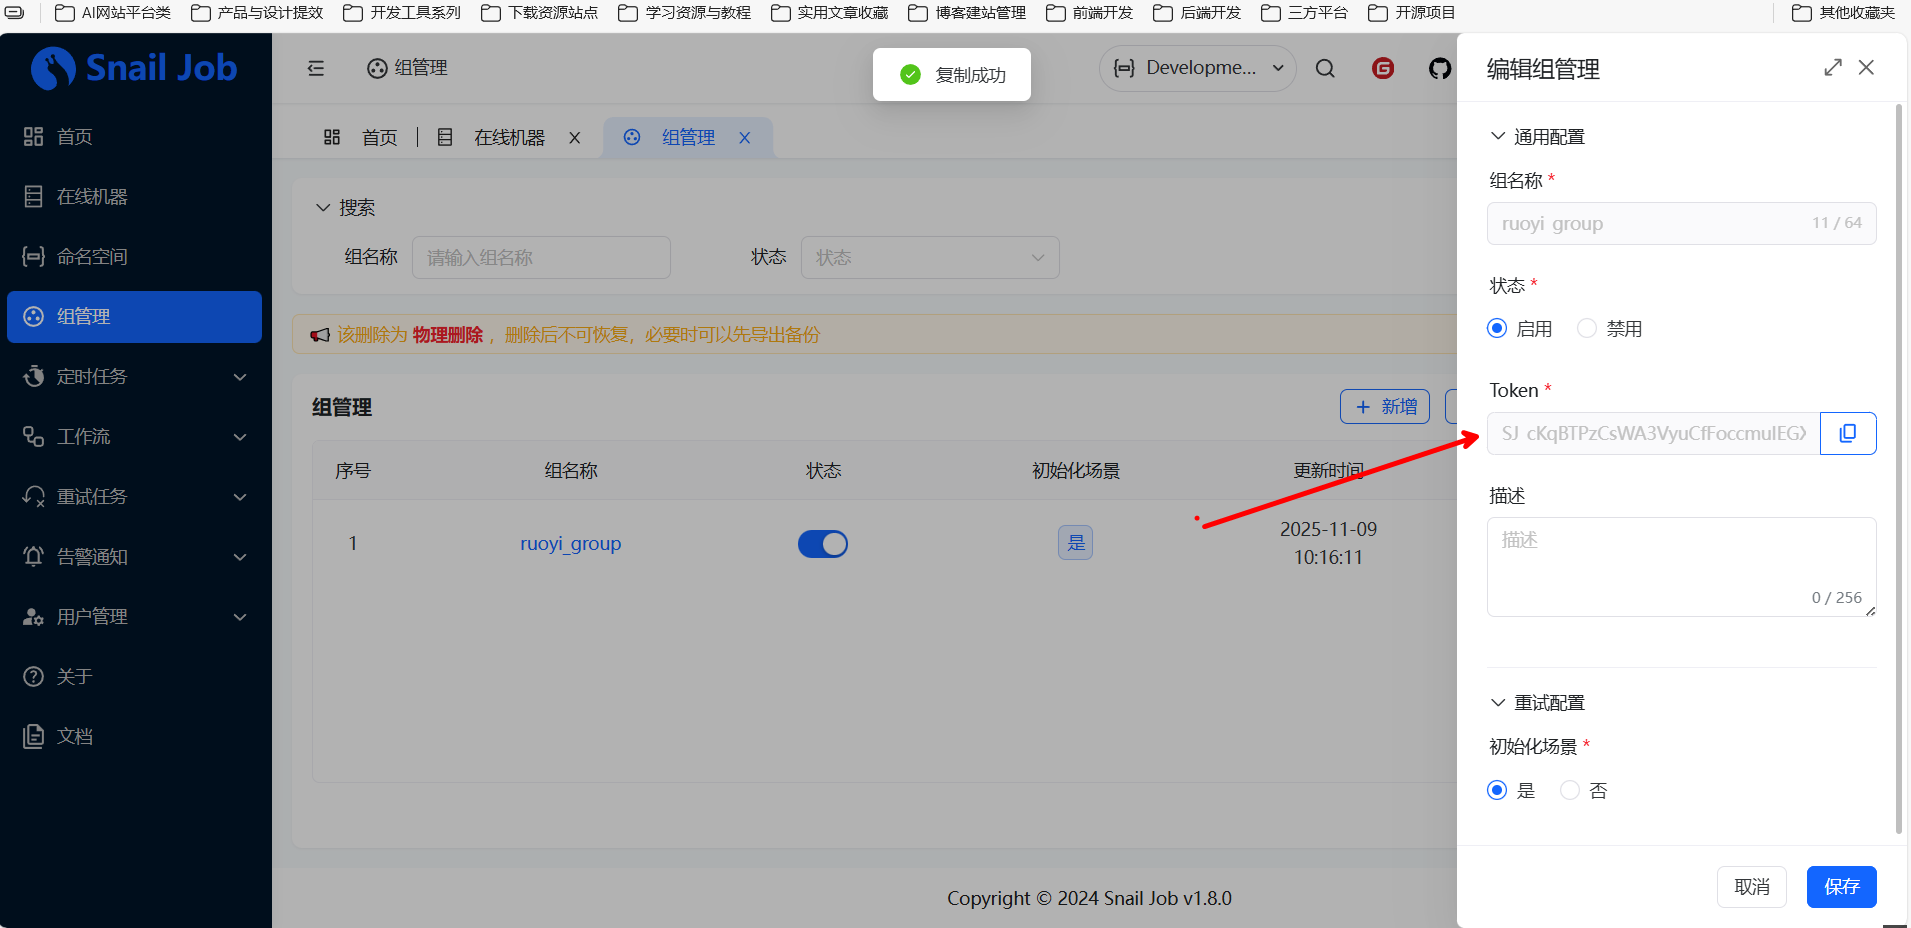This screenshot has width=1911, height=928.
Task: Open the Development namespace dropdown
Action: [1197, 68]
